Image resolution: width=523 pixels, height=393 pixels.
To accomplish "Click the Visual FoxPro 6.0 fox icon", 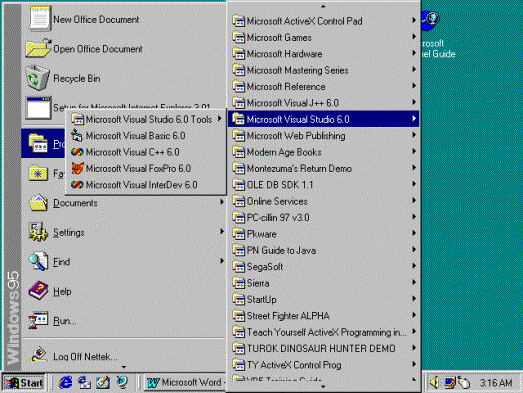I will pos(77,168).
